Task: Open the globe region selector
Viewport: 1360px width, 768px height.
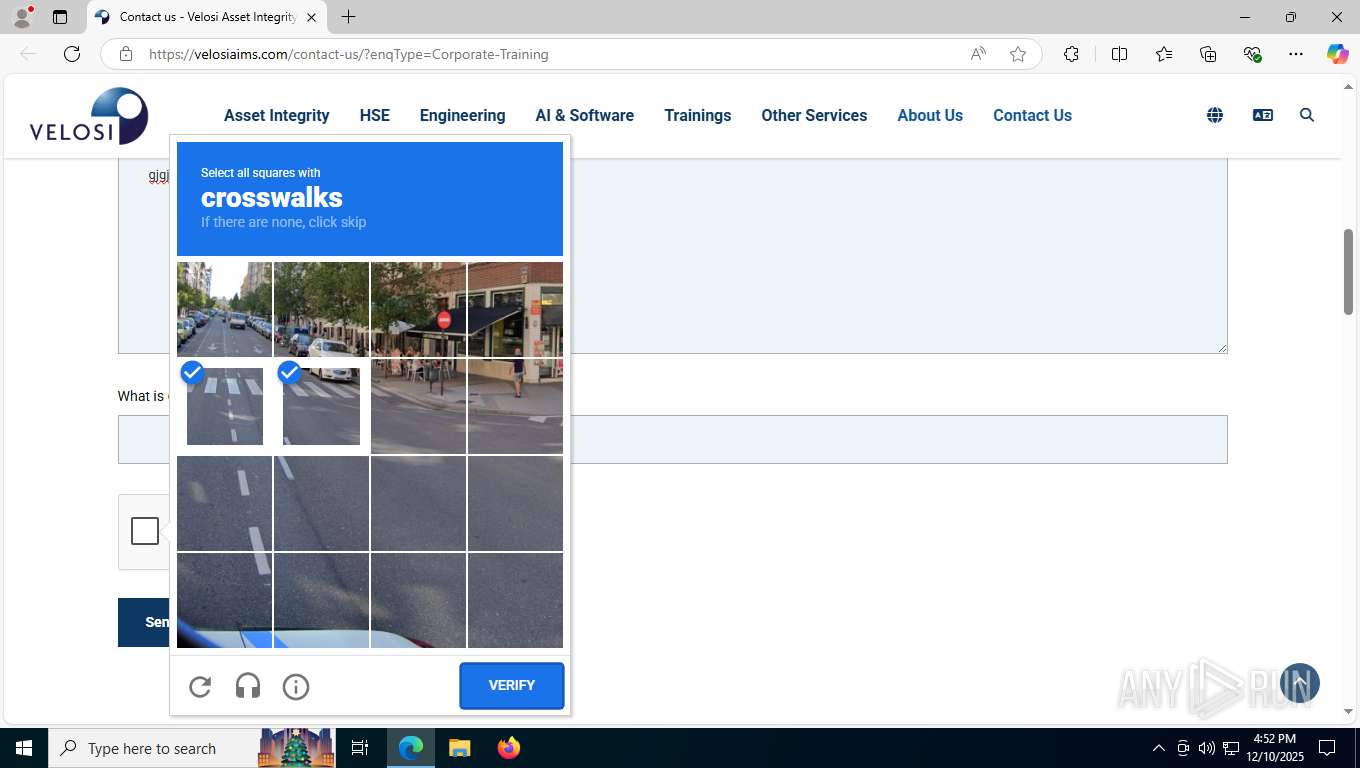Action: (1215, 115)
